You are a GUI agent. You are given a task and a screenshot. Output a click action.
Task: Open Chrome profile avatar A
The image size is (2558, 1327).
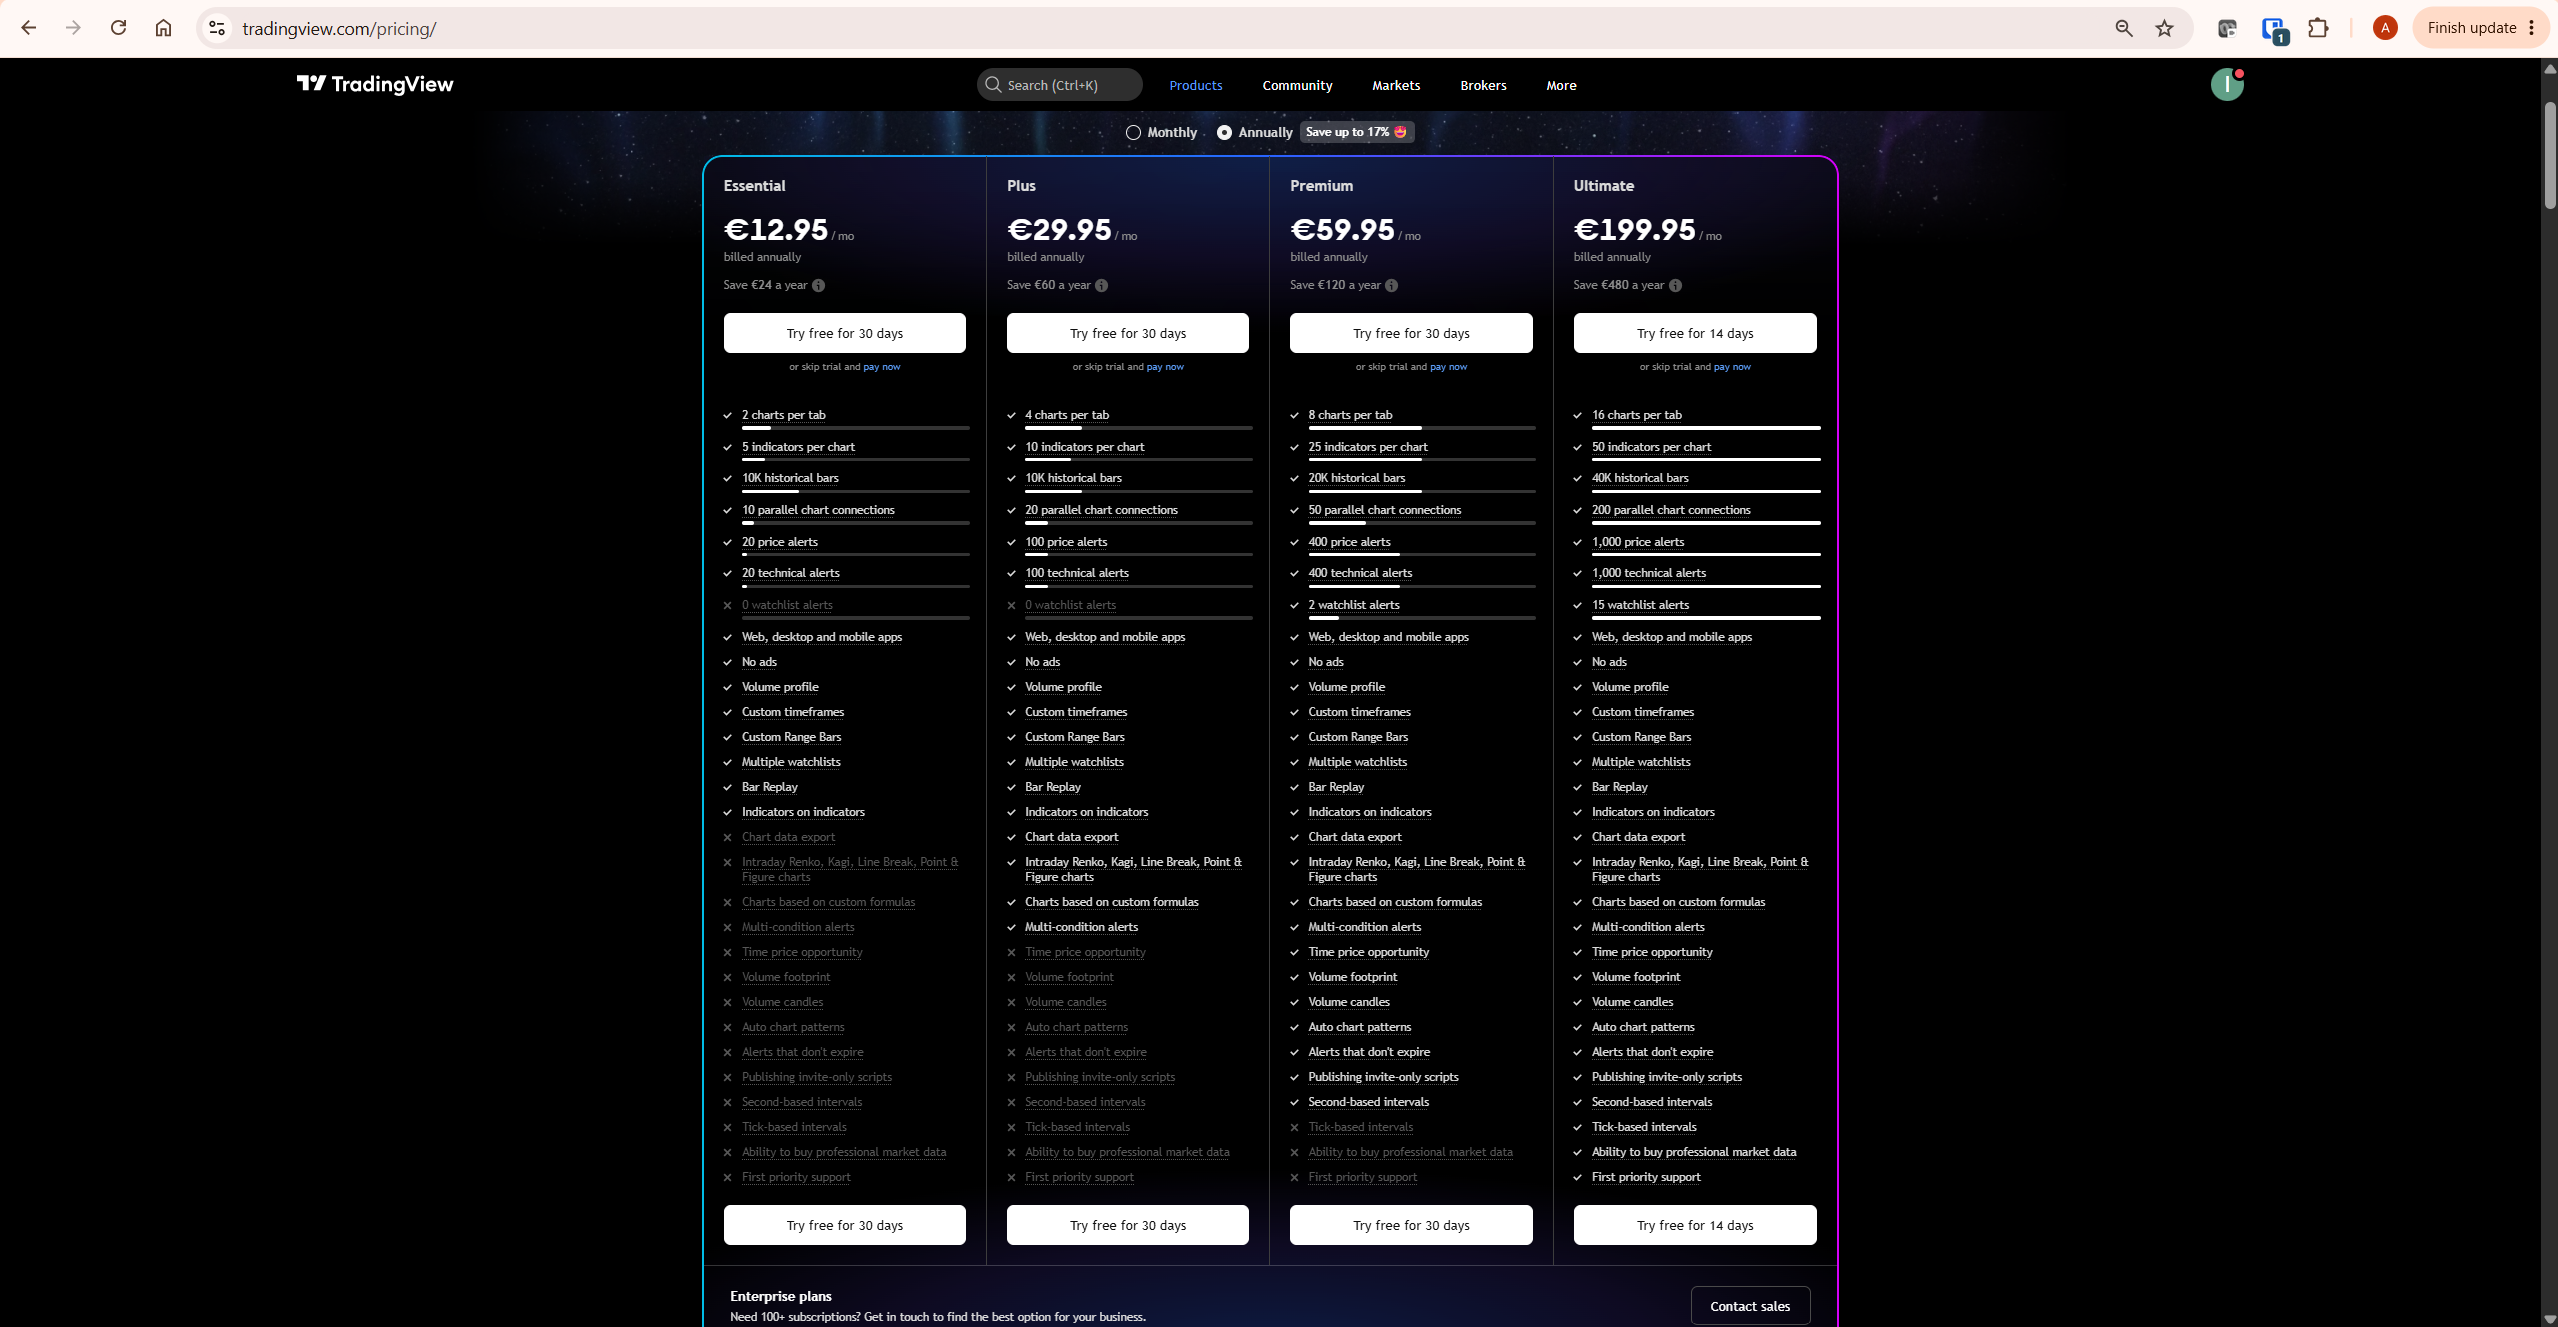tap(2385, 28)
